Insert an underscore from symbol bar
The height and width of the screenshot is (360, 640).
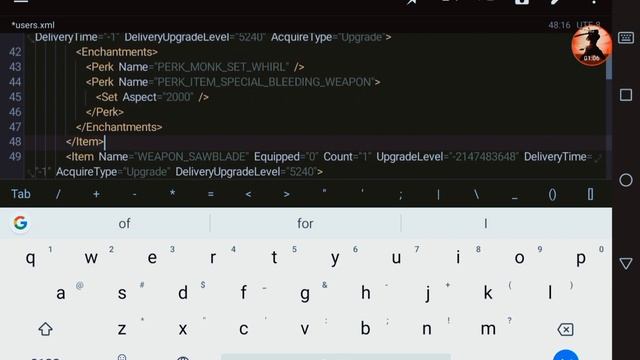point(515,198)
